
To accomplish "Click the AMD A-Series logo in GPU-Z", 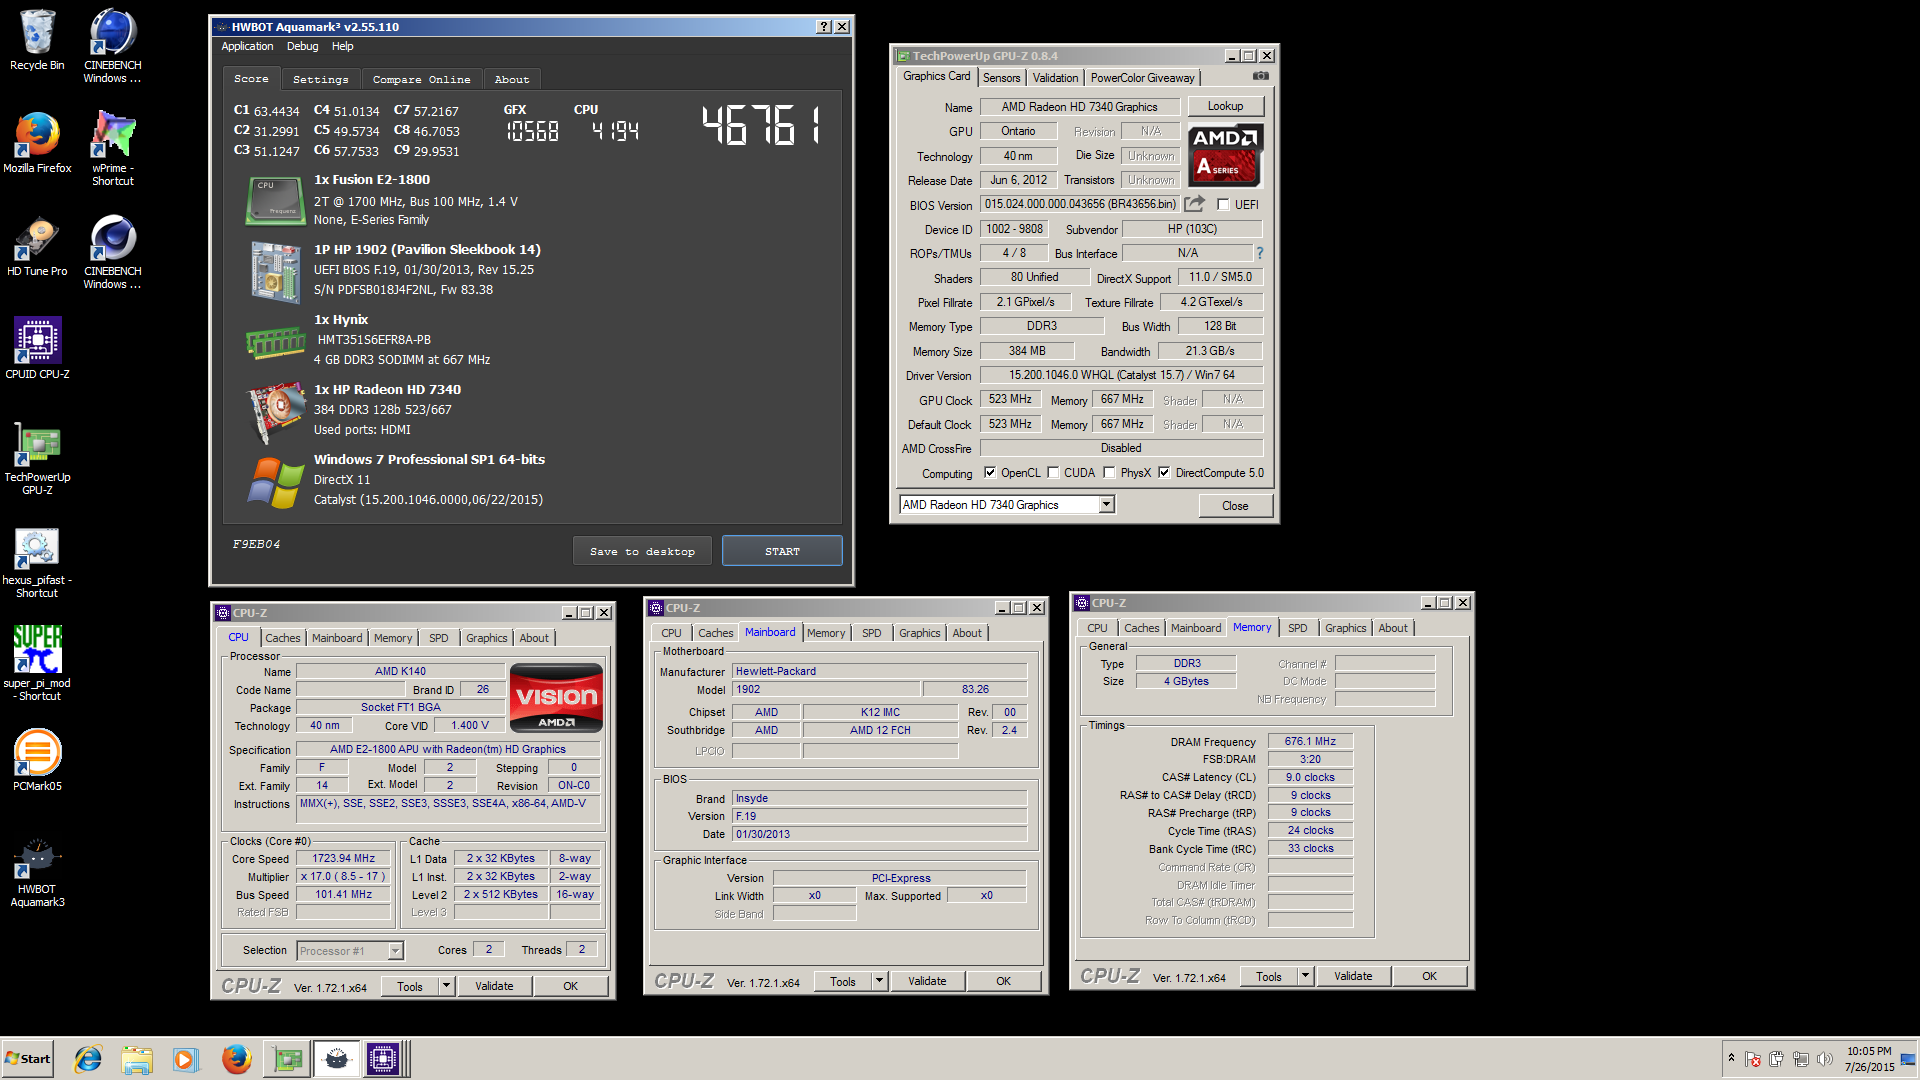I will point(1225,154).
